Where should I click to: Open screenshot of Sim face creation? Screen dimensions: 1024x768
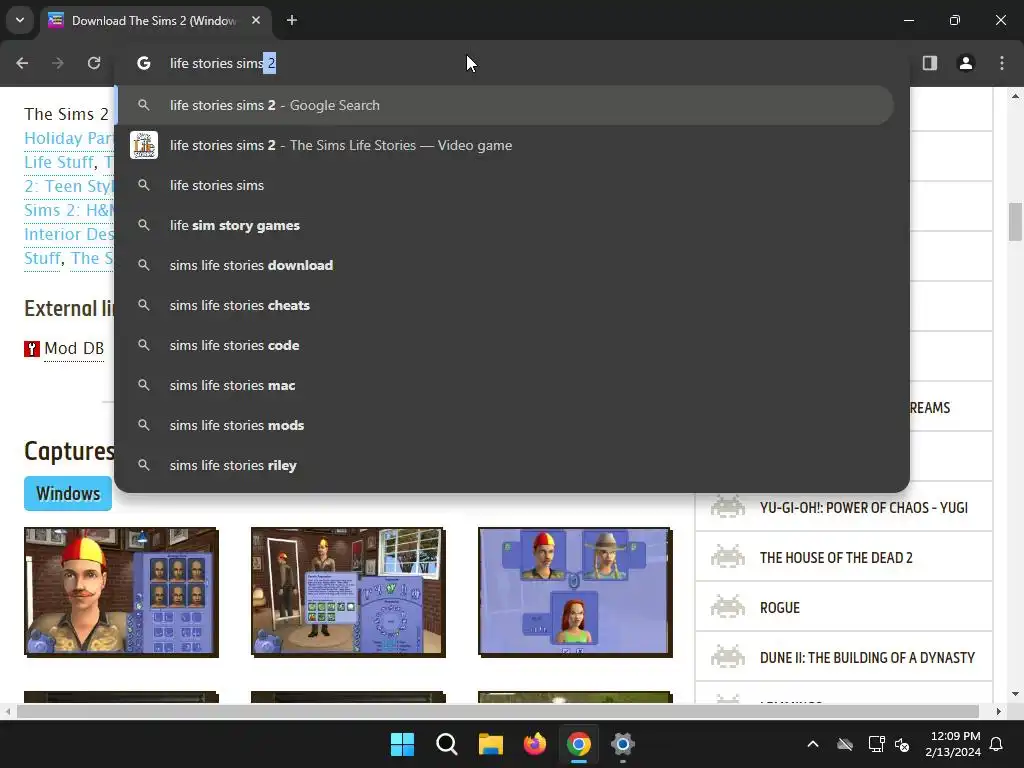[121, 592]
